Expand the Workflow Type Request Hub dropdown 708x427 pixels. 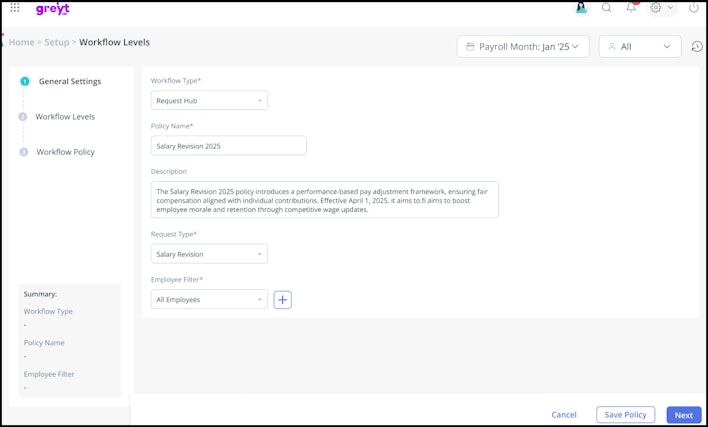(209, 101)
